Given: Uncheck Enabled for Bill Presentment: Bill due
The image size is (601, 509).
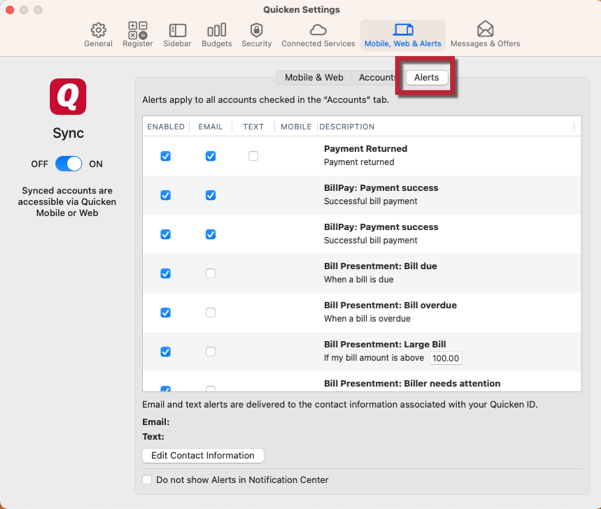Looking at the screenshot, I should 166,273.
